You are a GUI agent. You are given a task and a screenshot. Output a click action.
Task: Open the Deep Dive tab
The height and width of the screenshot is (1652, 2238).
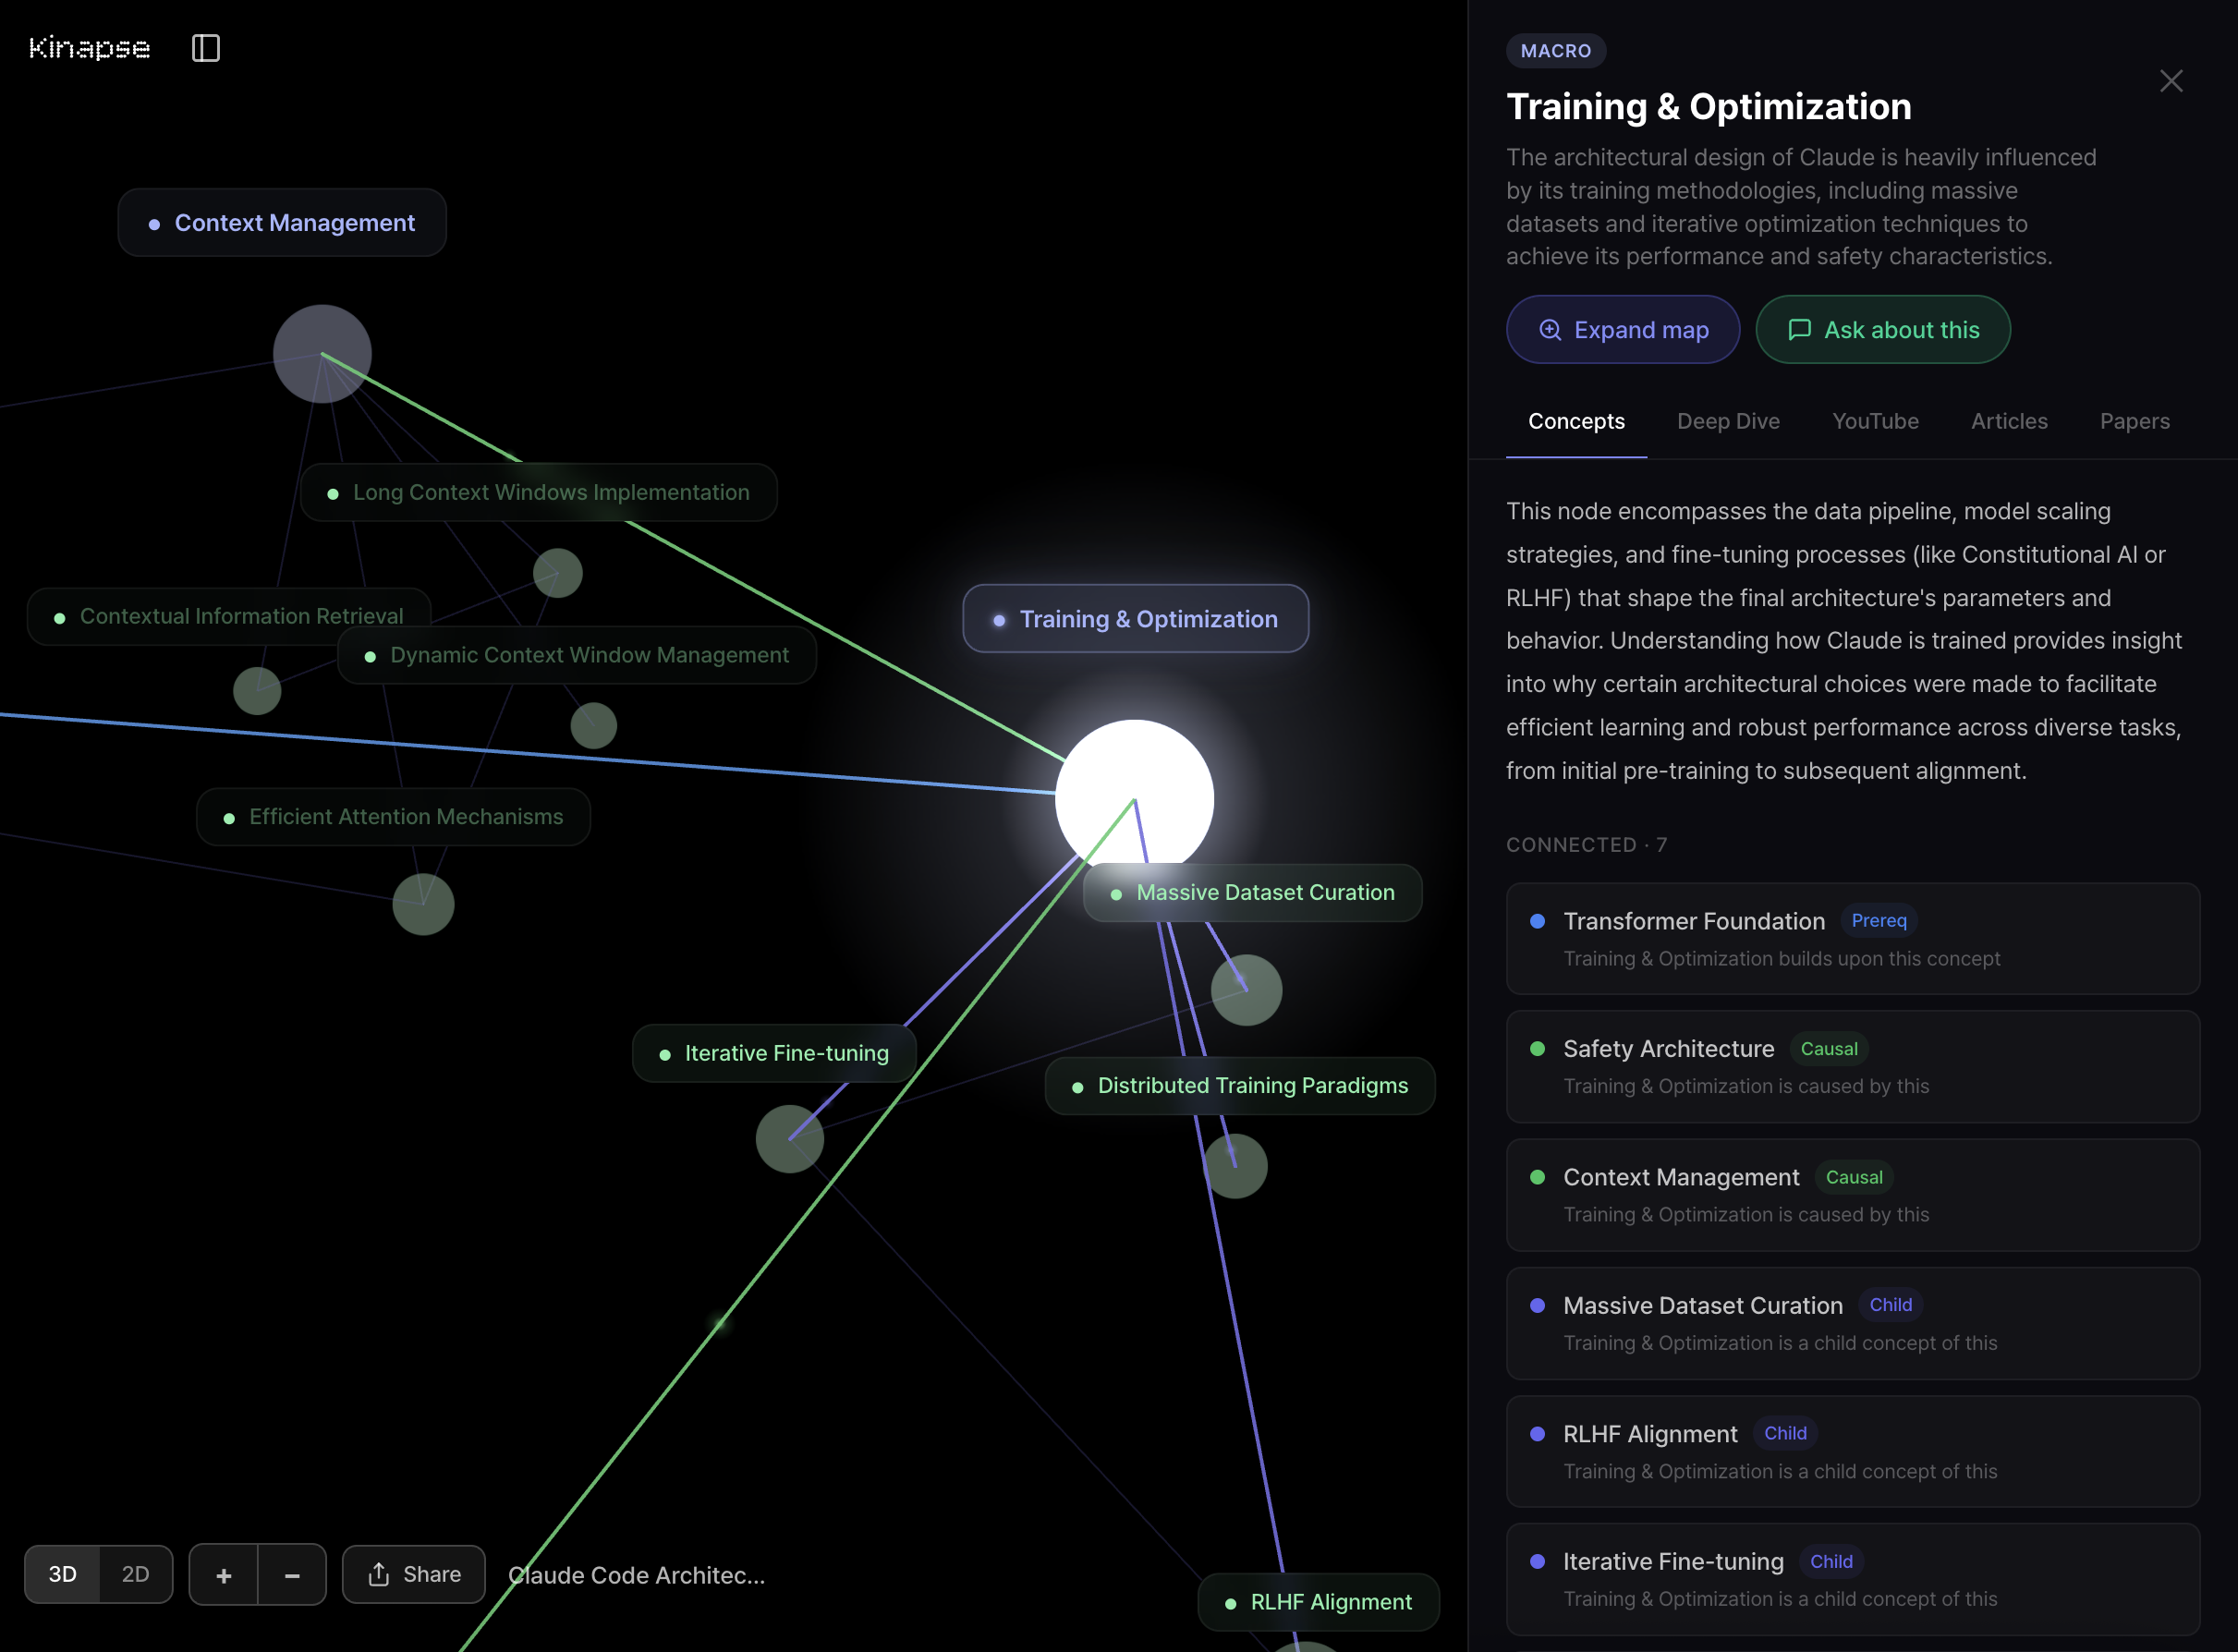[1728, 421]
